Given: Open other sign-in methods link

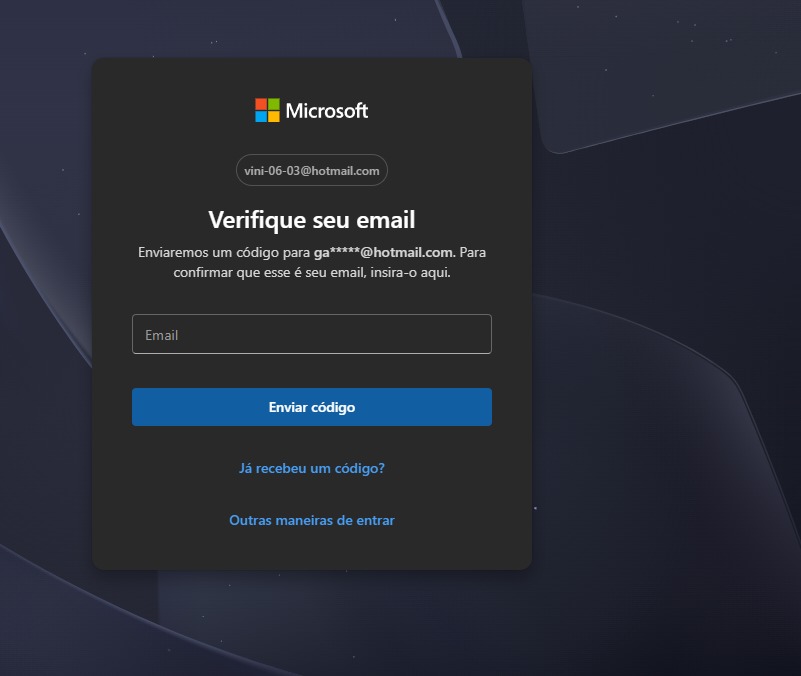Looking at the screenshot, I should click(x=312, y=520).
